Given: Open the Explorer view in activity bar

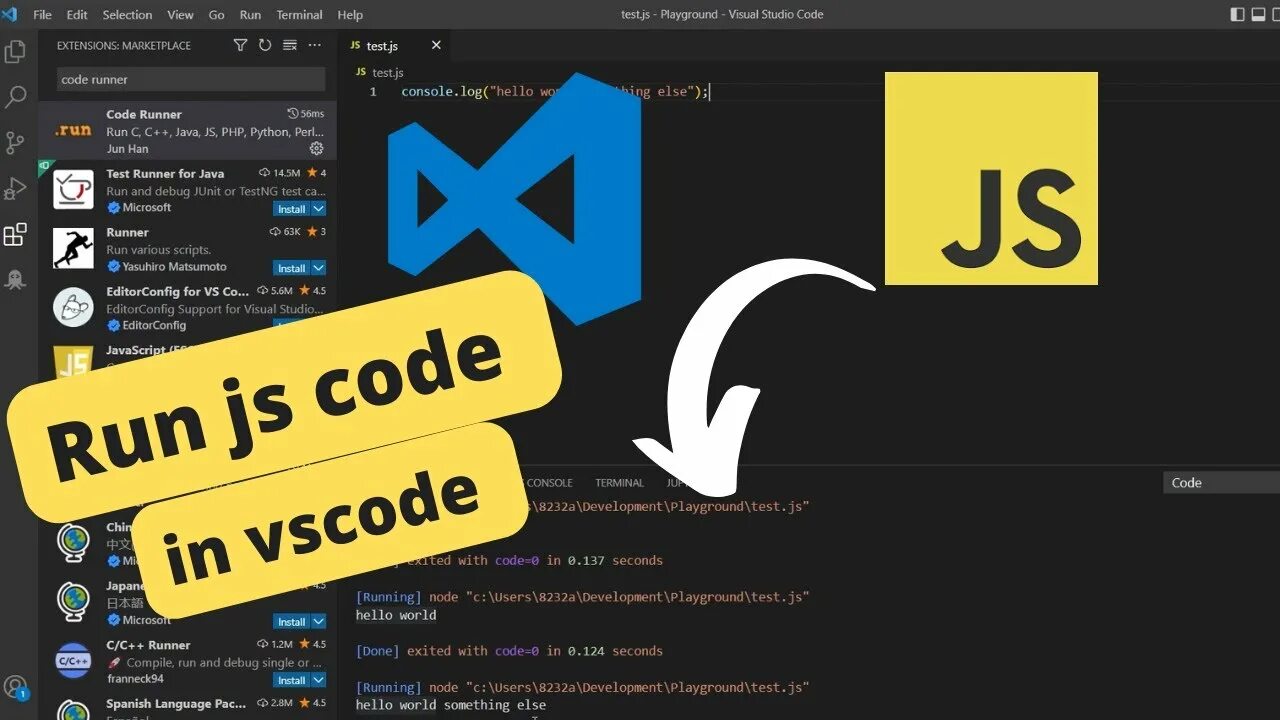Looking at the screenshot, I should click(x=15, y=51).
